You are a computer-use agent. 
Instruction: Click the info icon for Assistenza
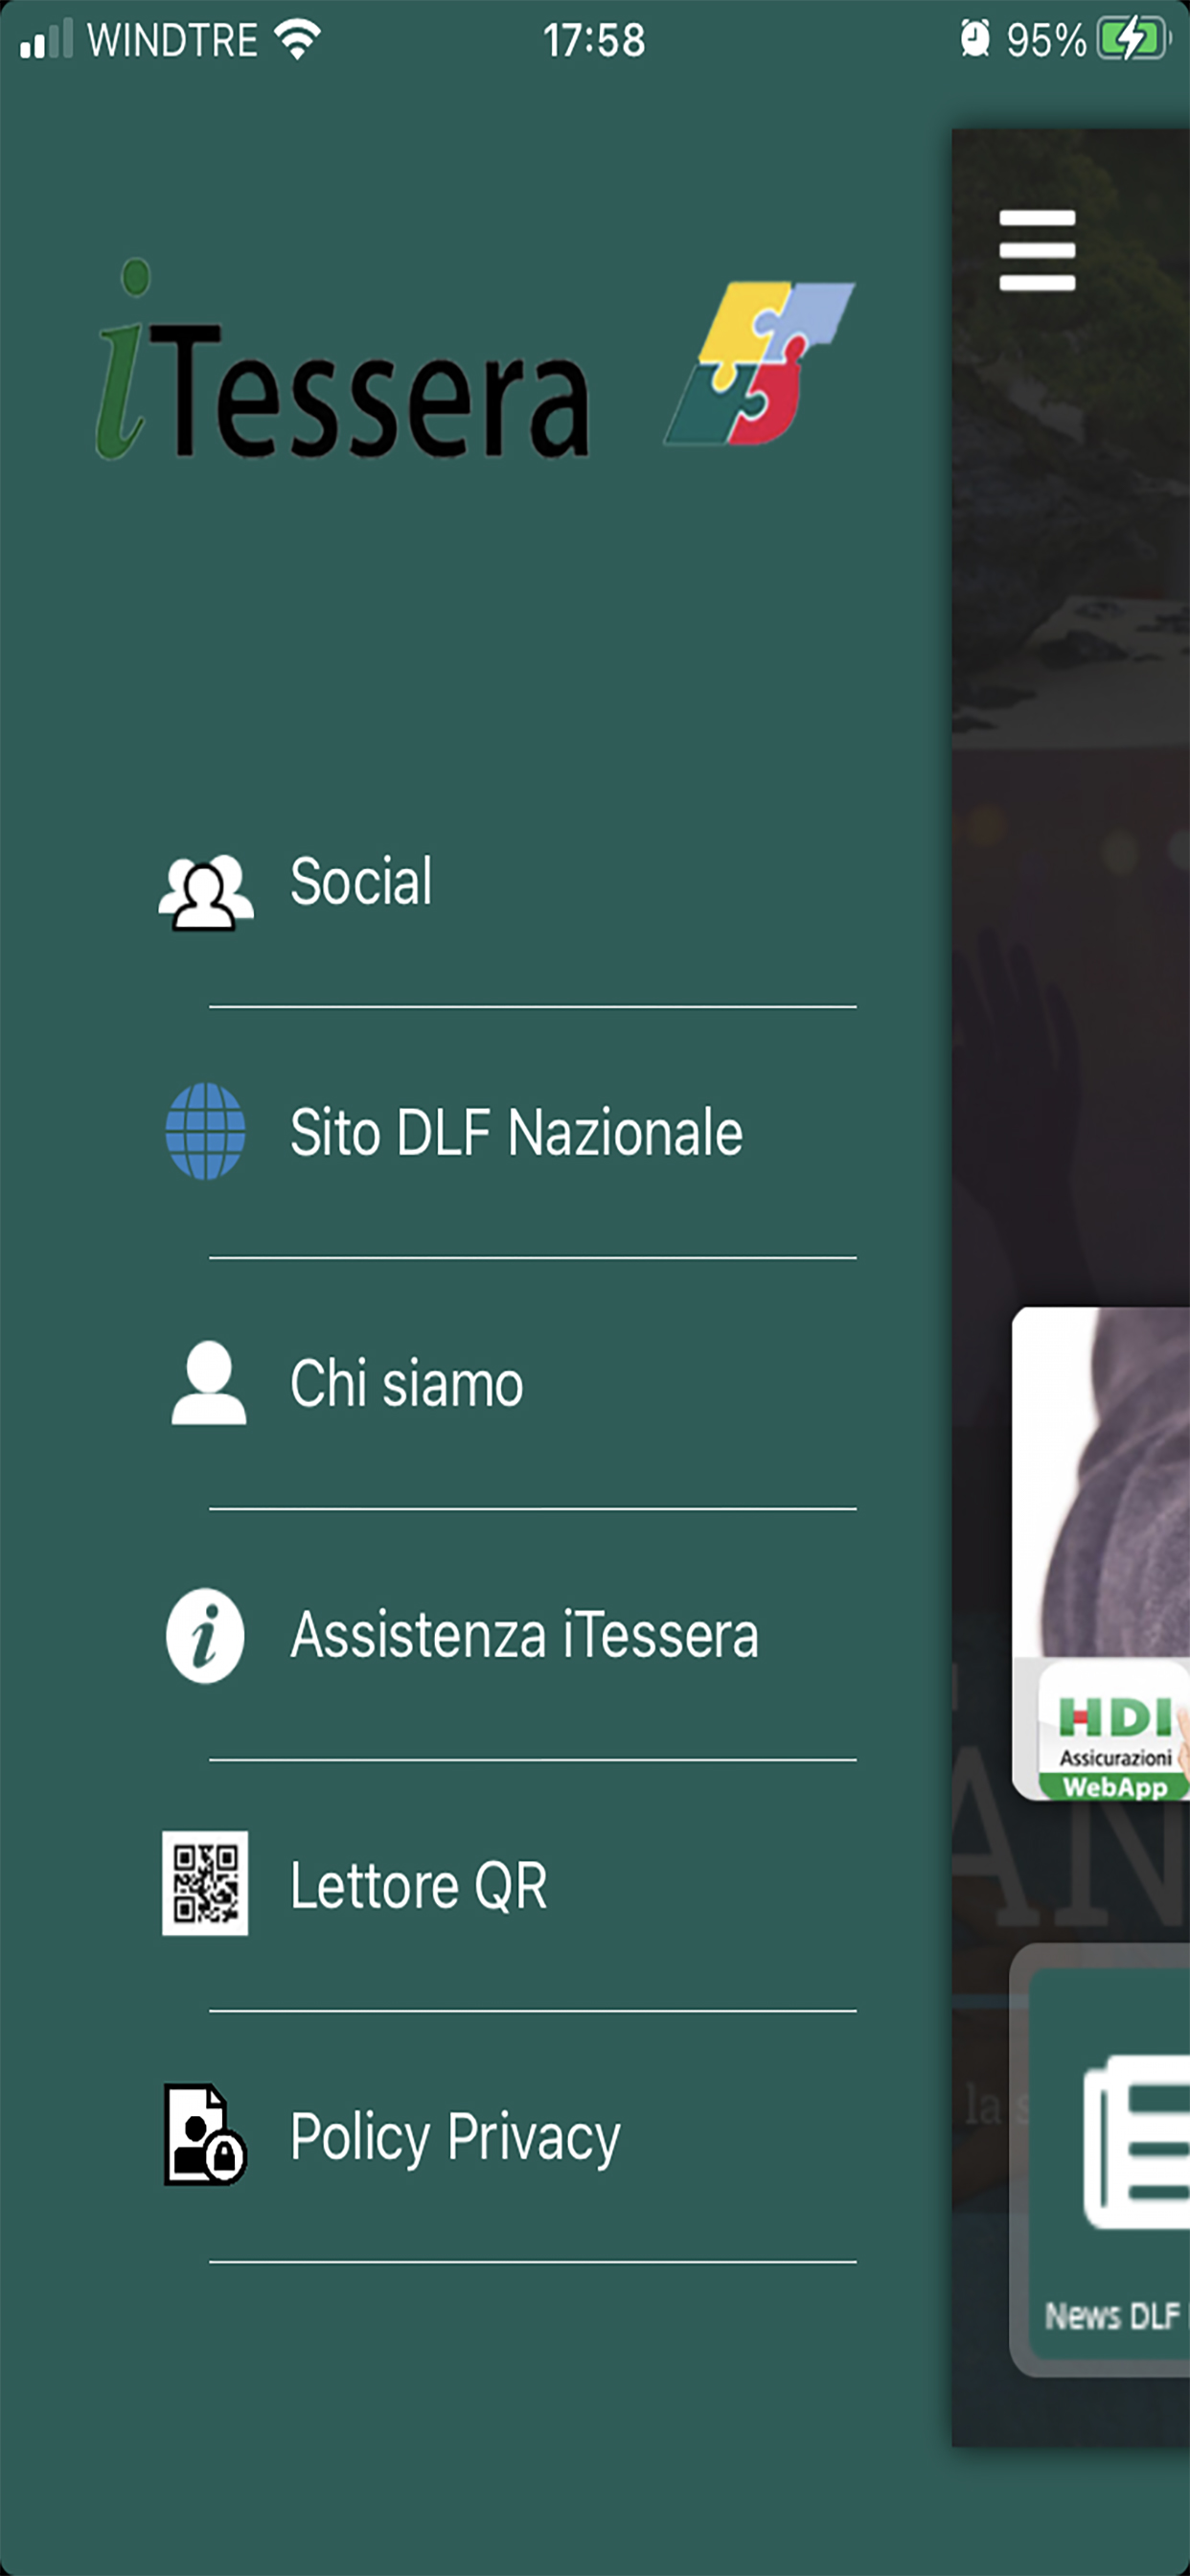(x=205, y=1635)
